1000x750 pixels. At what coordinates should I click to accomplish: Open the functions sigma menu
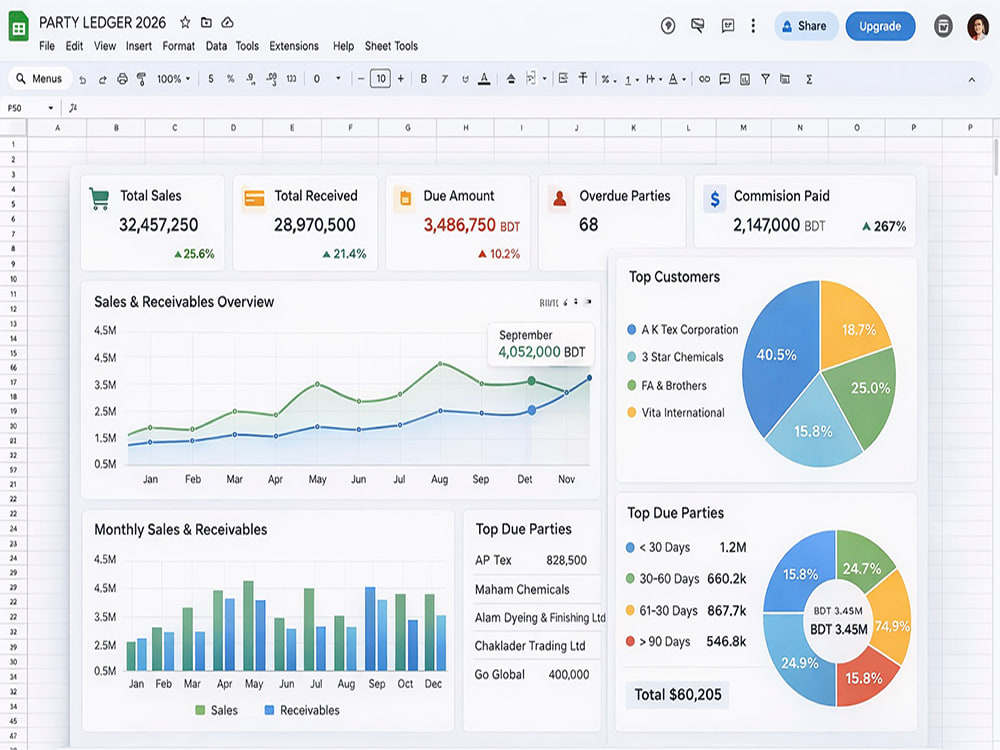click(x=809, y=79)
